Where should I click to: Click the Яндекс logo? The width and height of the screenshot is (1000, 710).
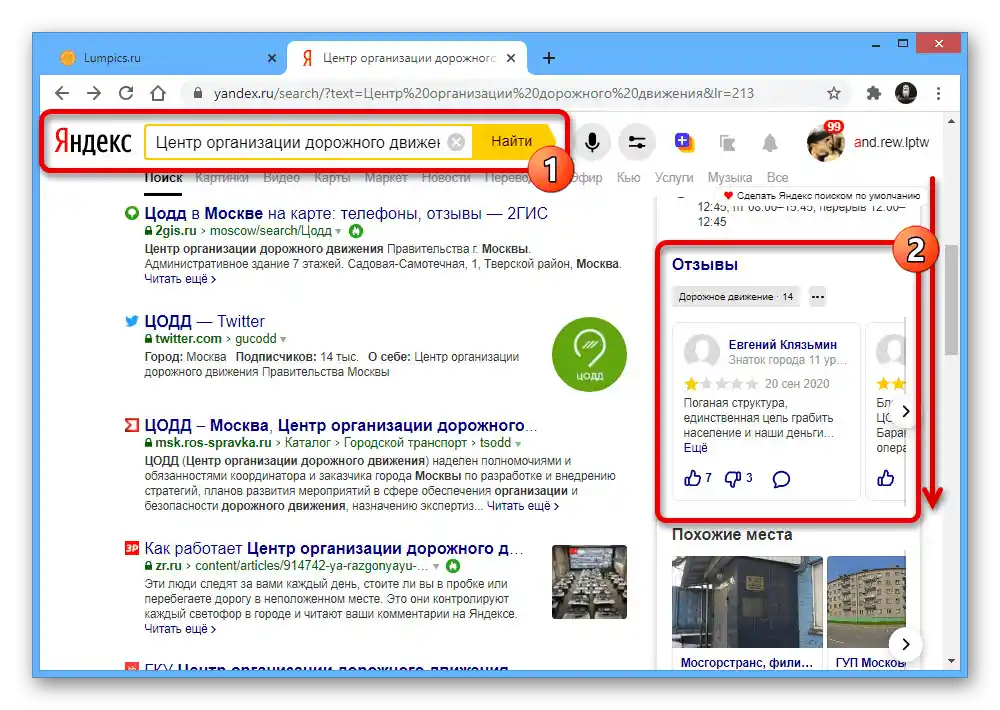pyautogui.click(x=93, y=142)
